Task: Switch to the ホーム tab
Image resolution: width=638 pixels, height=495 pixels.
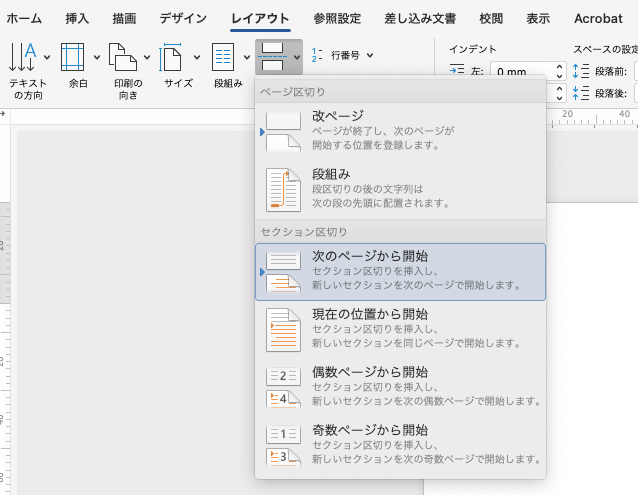Action: coord(24,18)
